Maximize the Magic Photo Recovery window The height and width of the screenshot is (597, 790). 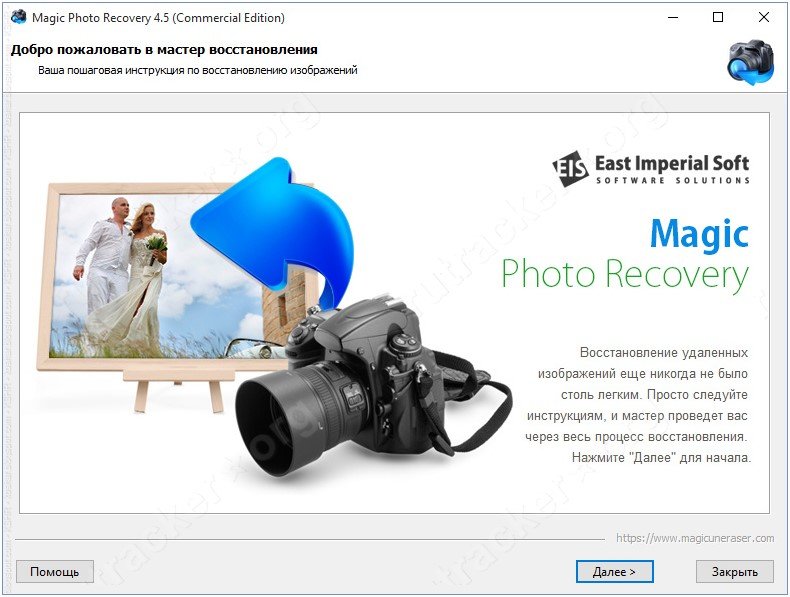click(x=718, y=18)
